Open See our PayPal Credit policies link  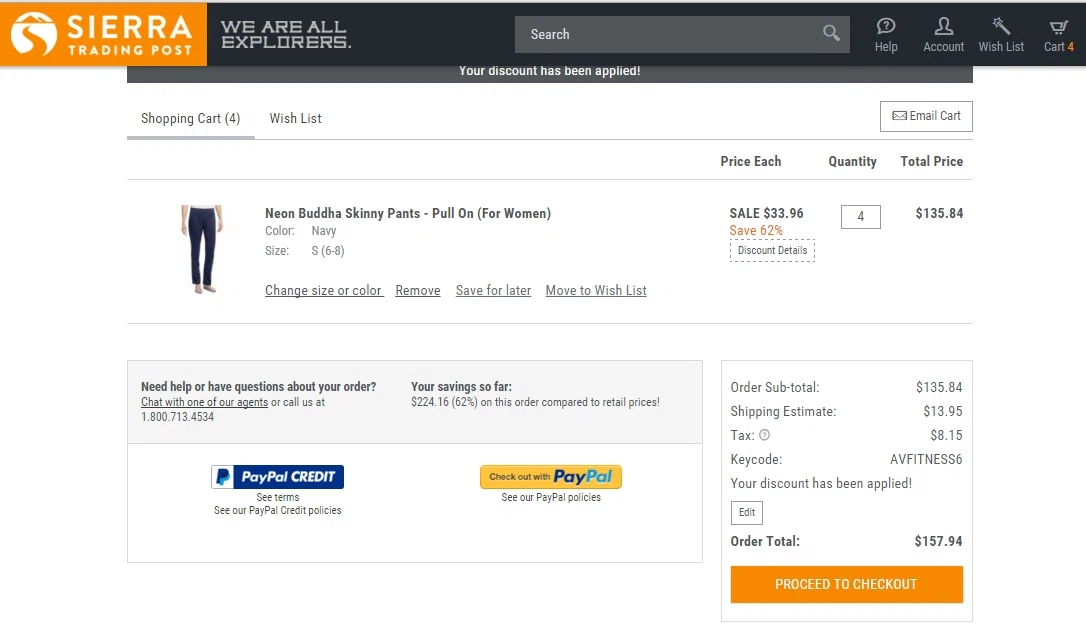click(277, 510)
